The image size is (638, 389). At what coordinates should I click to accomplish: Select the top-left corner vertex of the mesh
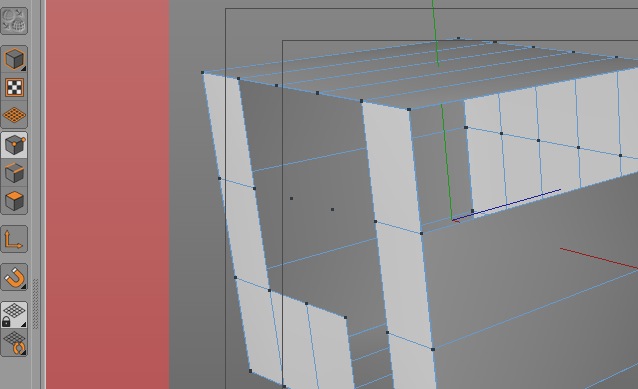[203, 72]
